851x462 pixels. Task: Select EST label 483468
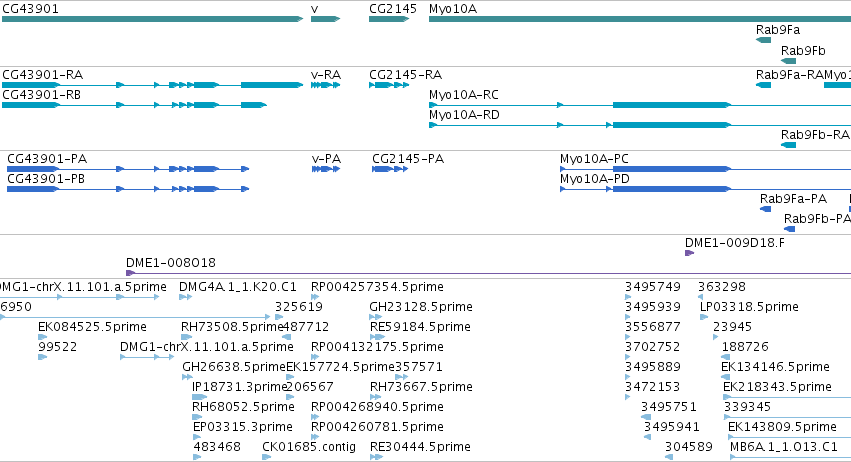[217, 447]
